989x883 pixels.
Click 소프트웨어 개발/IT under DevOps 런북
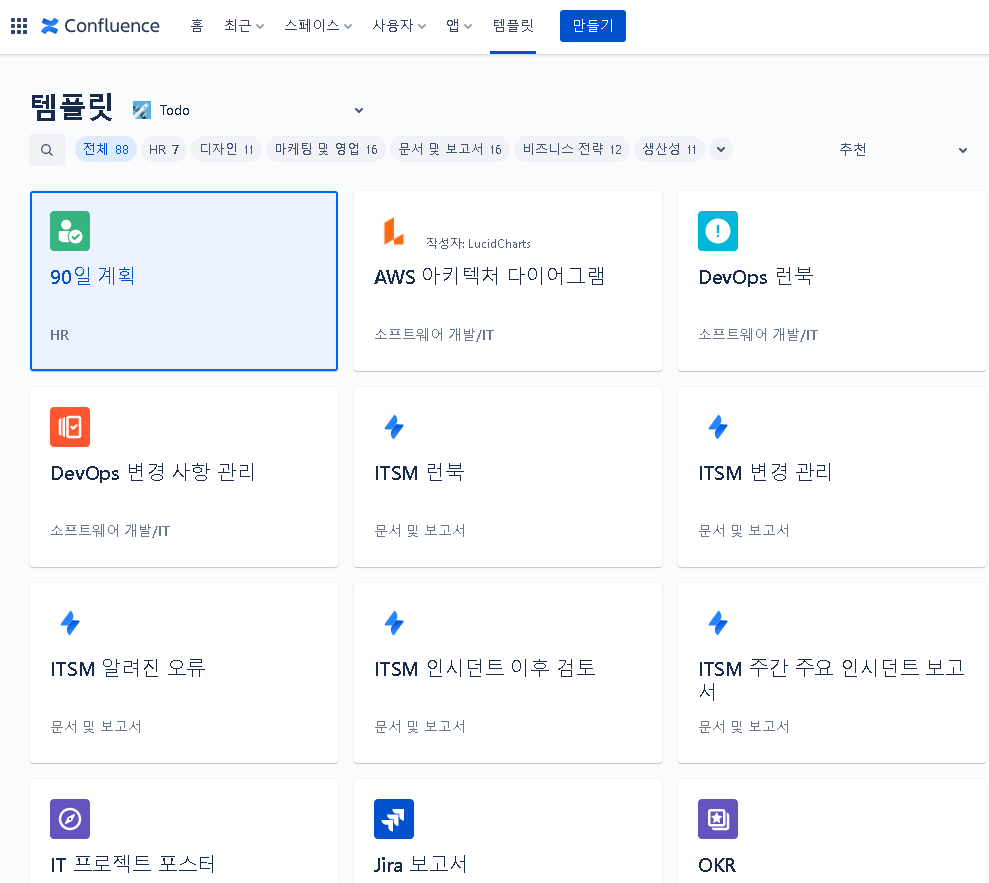tap(758, 335)
